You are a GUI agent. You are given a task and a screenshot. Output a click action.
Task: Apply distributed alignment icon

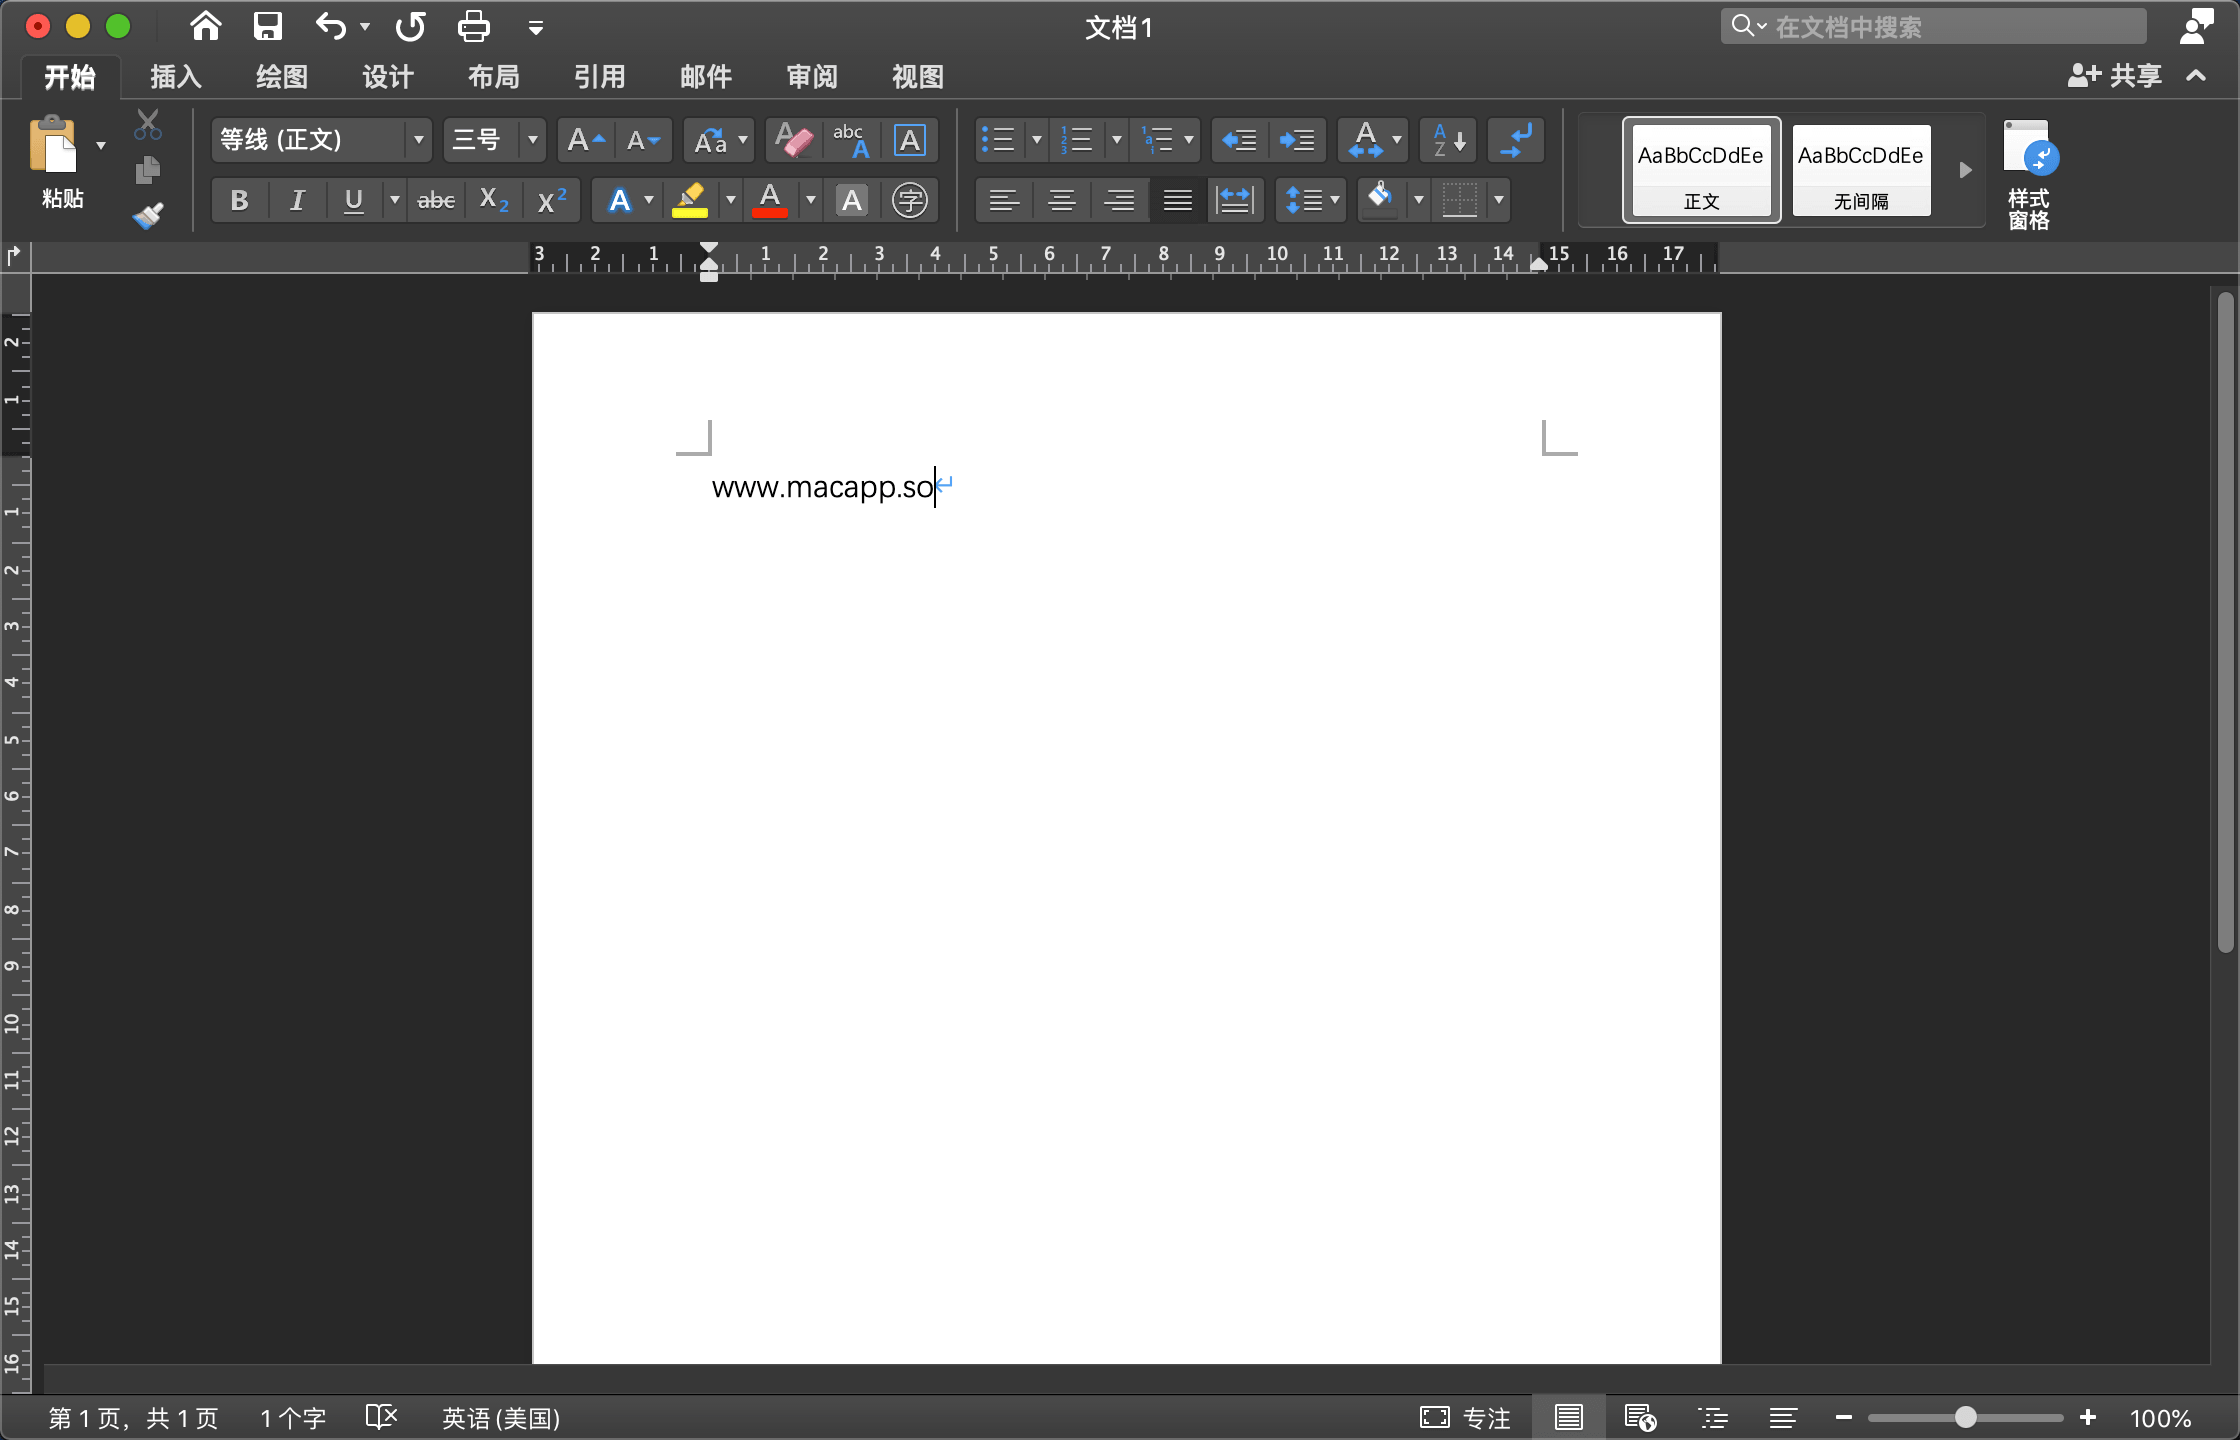tap(1236, 200)
